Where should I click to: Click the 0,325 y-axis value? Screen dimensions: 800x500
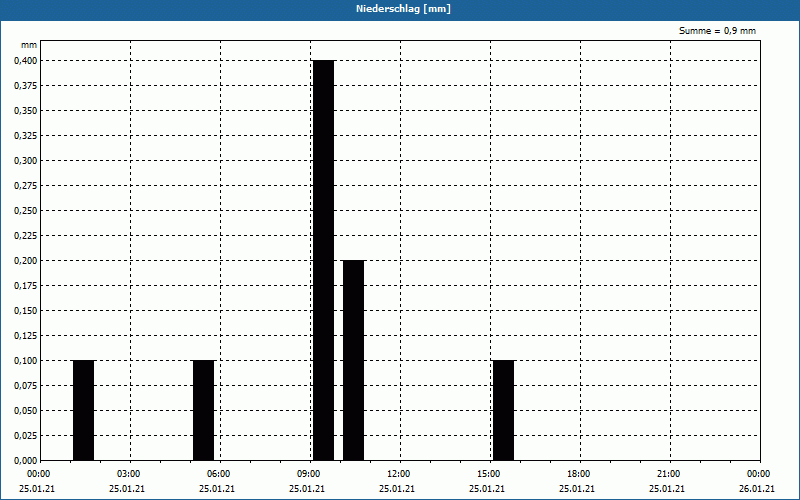point(26,136)
